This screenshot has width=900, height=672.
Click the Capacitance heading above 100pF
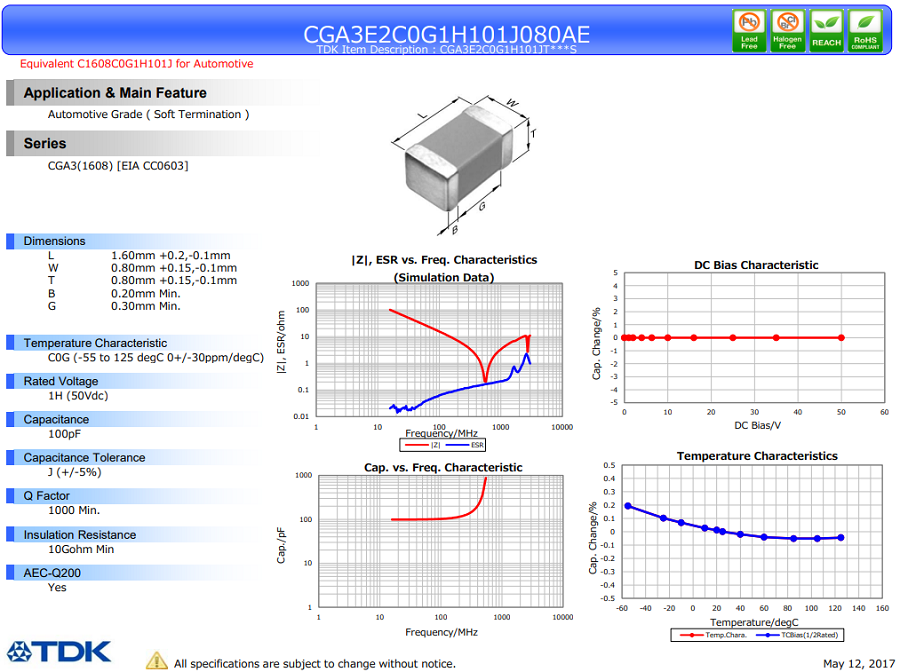(x=56, y=419)
